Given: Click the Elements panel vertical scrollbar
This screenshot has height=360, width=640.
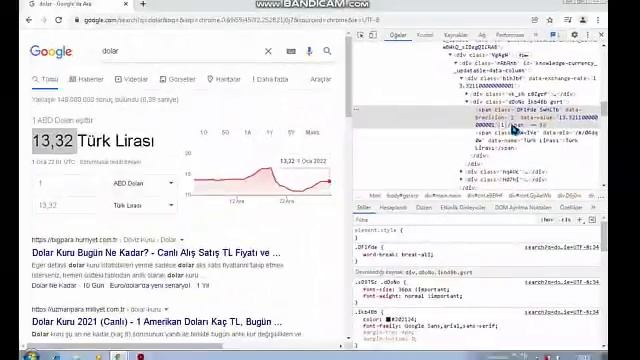Looking at the screenshot, I should (604, 109).
